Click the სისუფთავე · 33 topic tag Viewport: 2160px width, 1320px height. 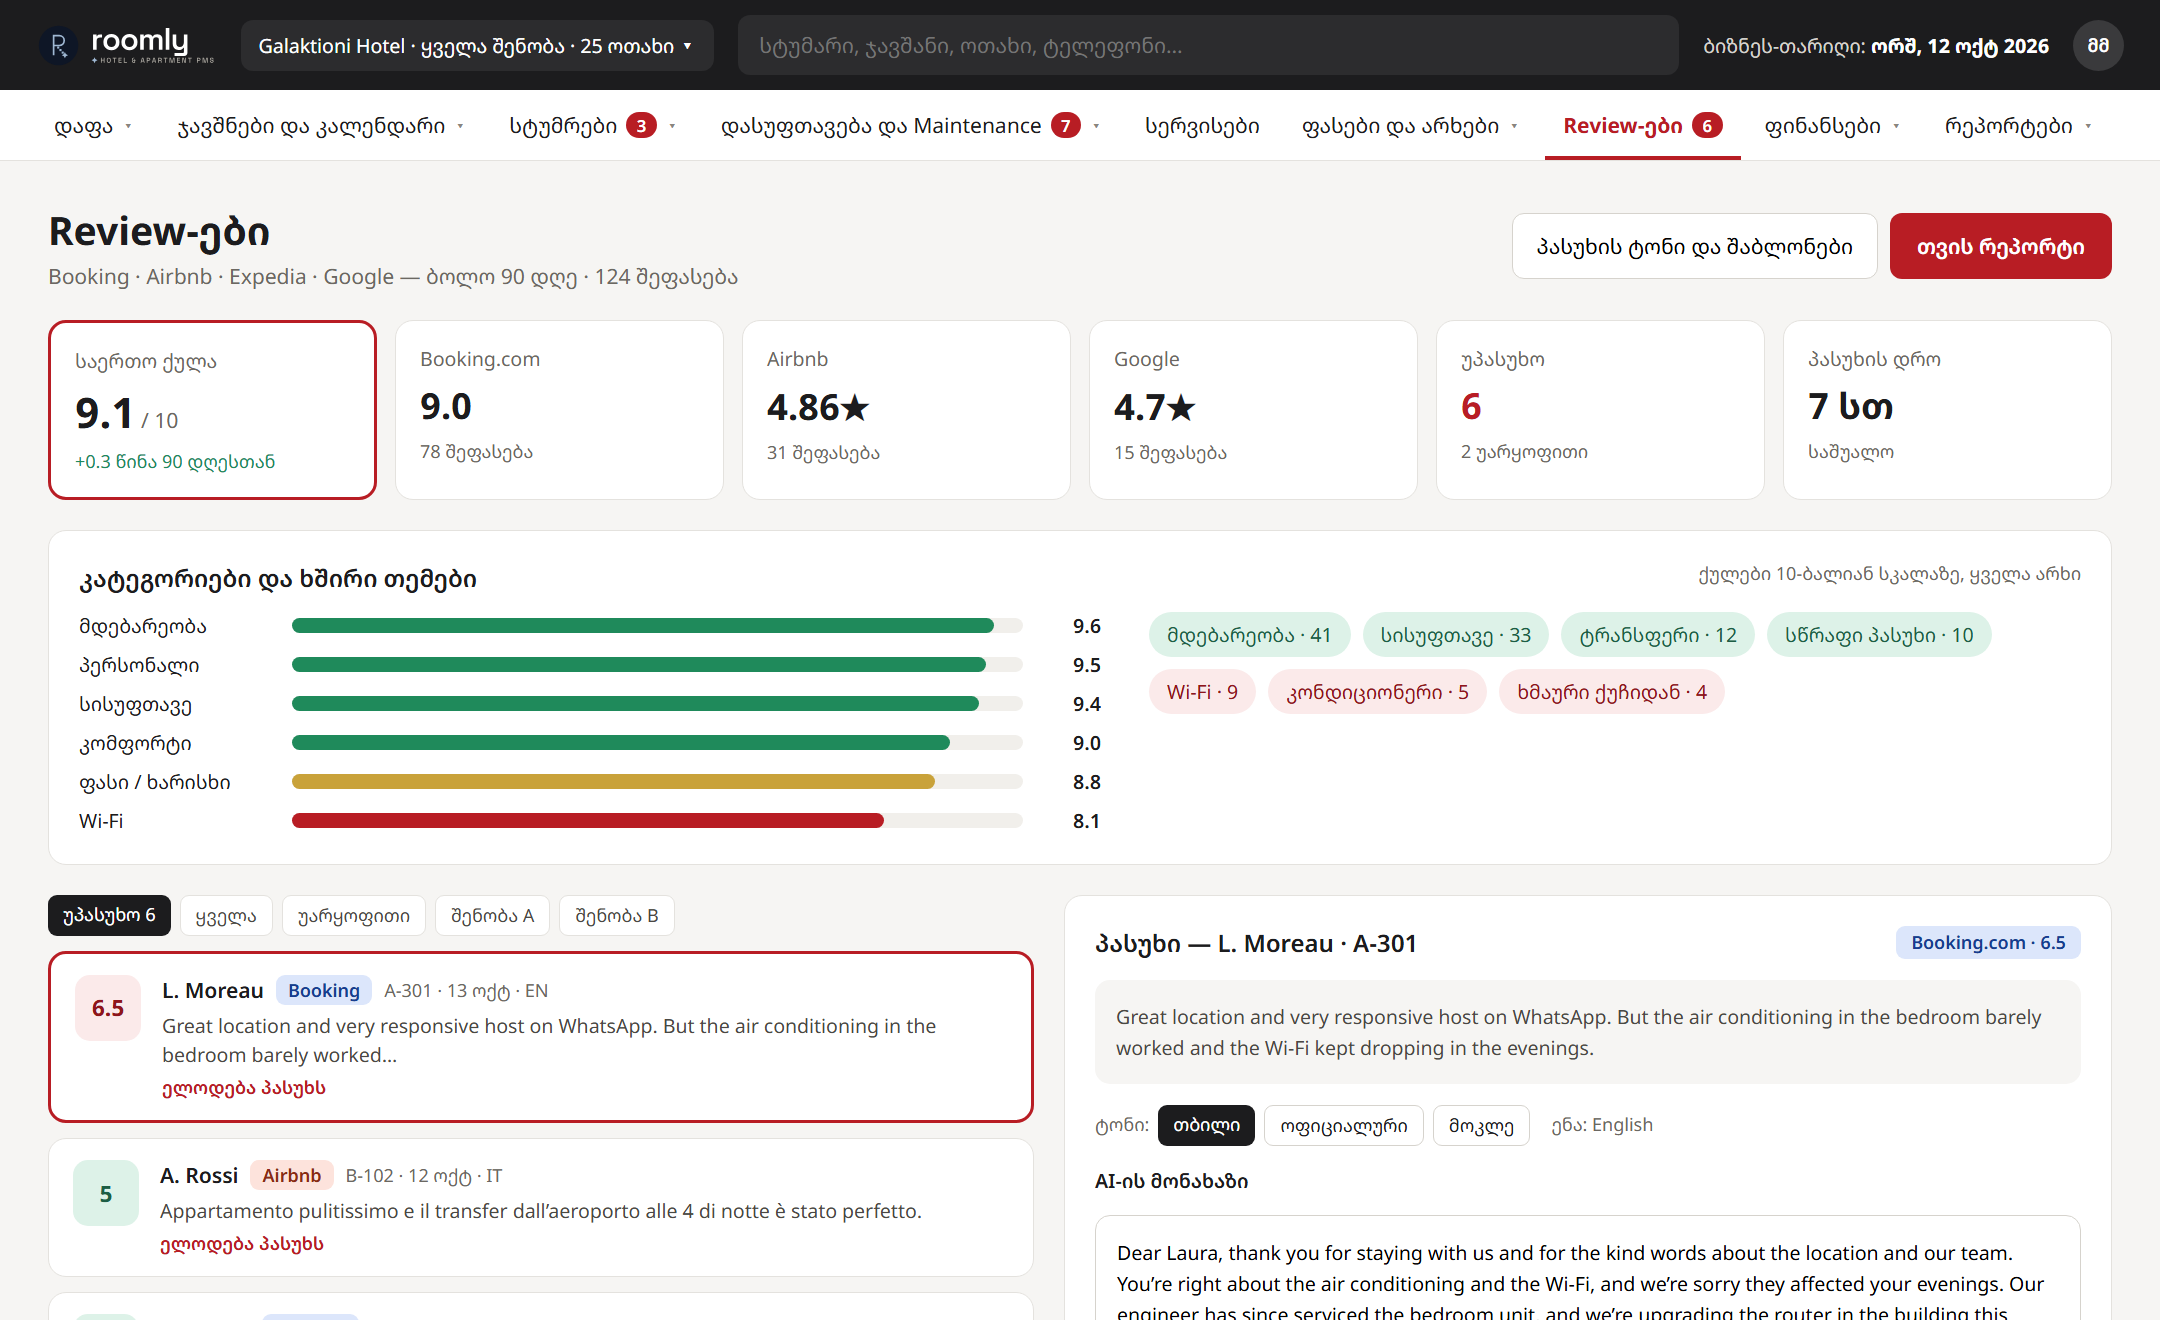pos(1455,635)
